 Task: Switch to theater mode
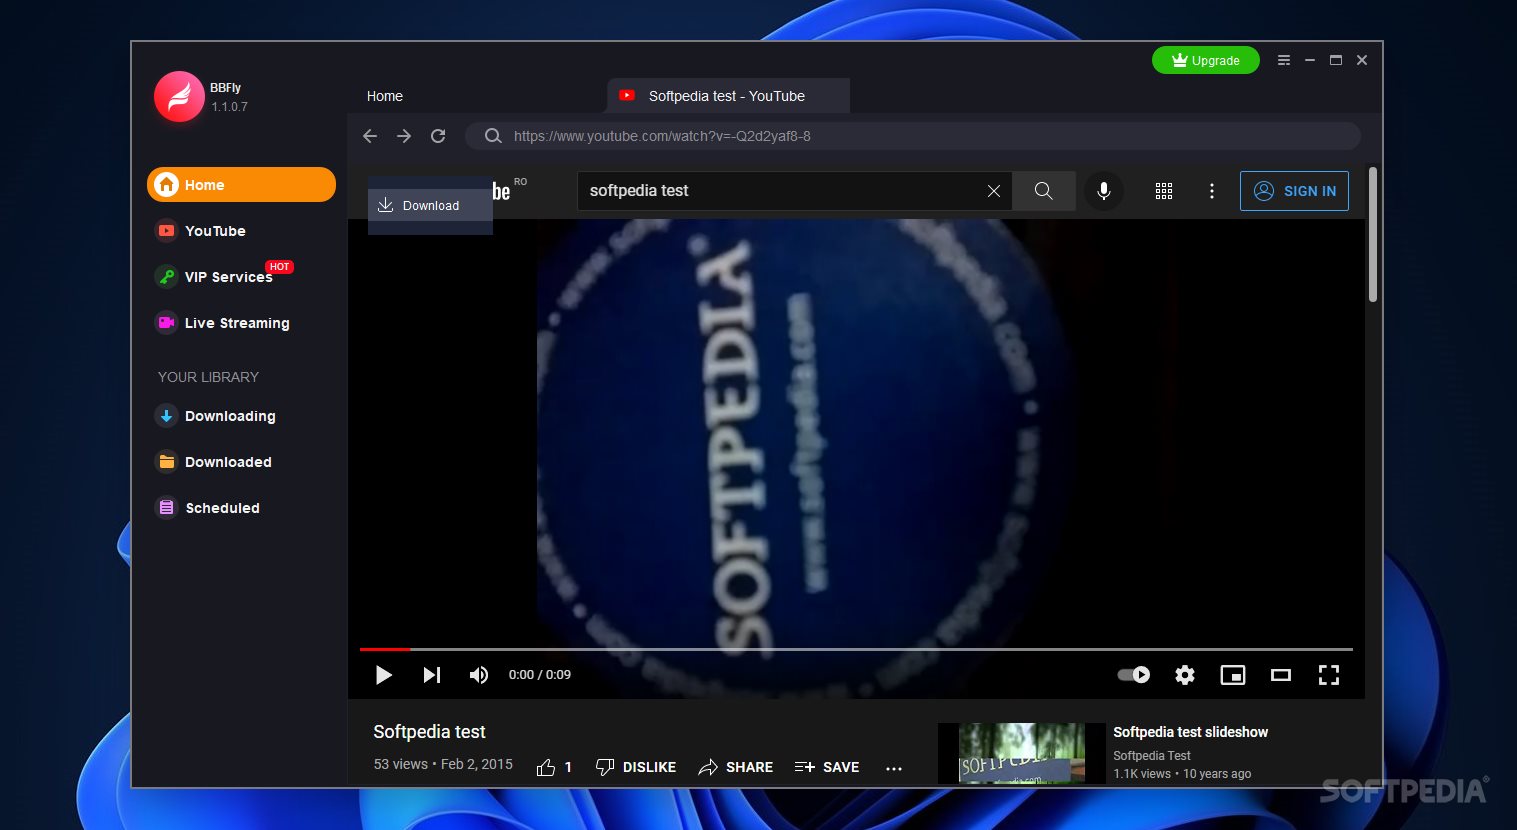pos(1281,675)
